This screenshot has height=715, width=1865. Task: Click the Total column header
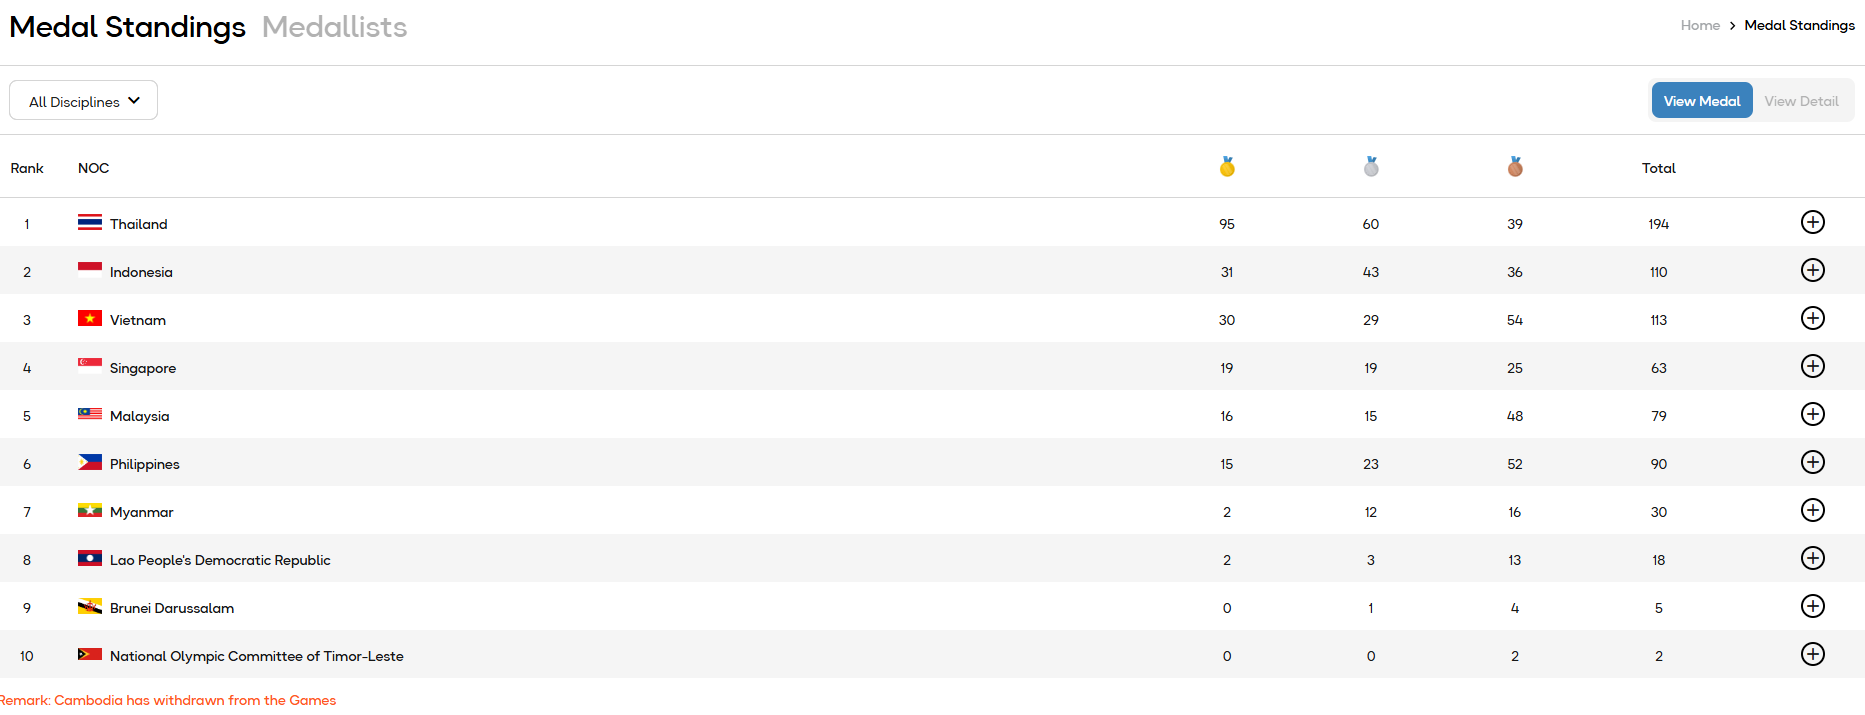1658,168
